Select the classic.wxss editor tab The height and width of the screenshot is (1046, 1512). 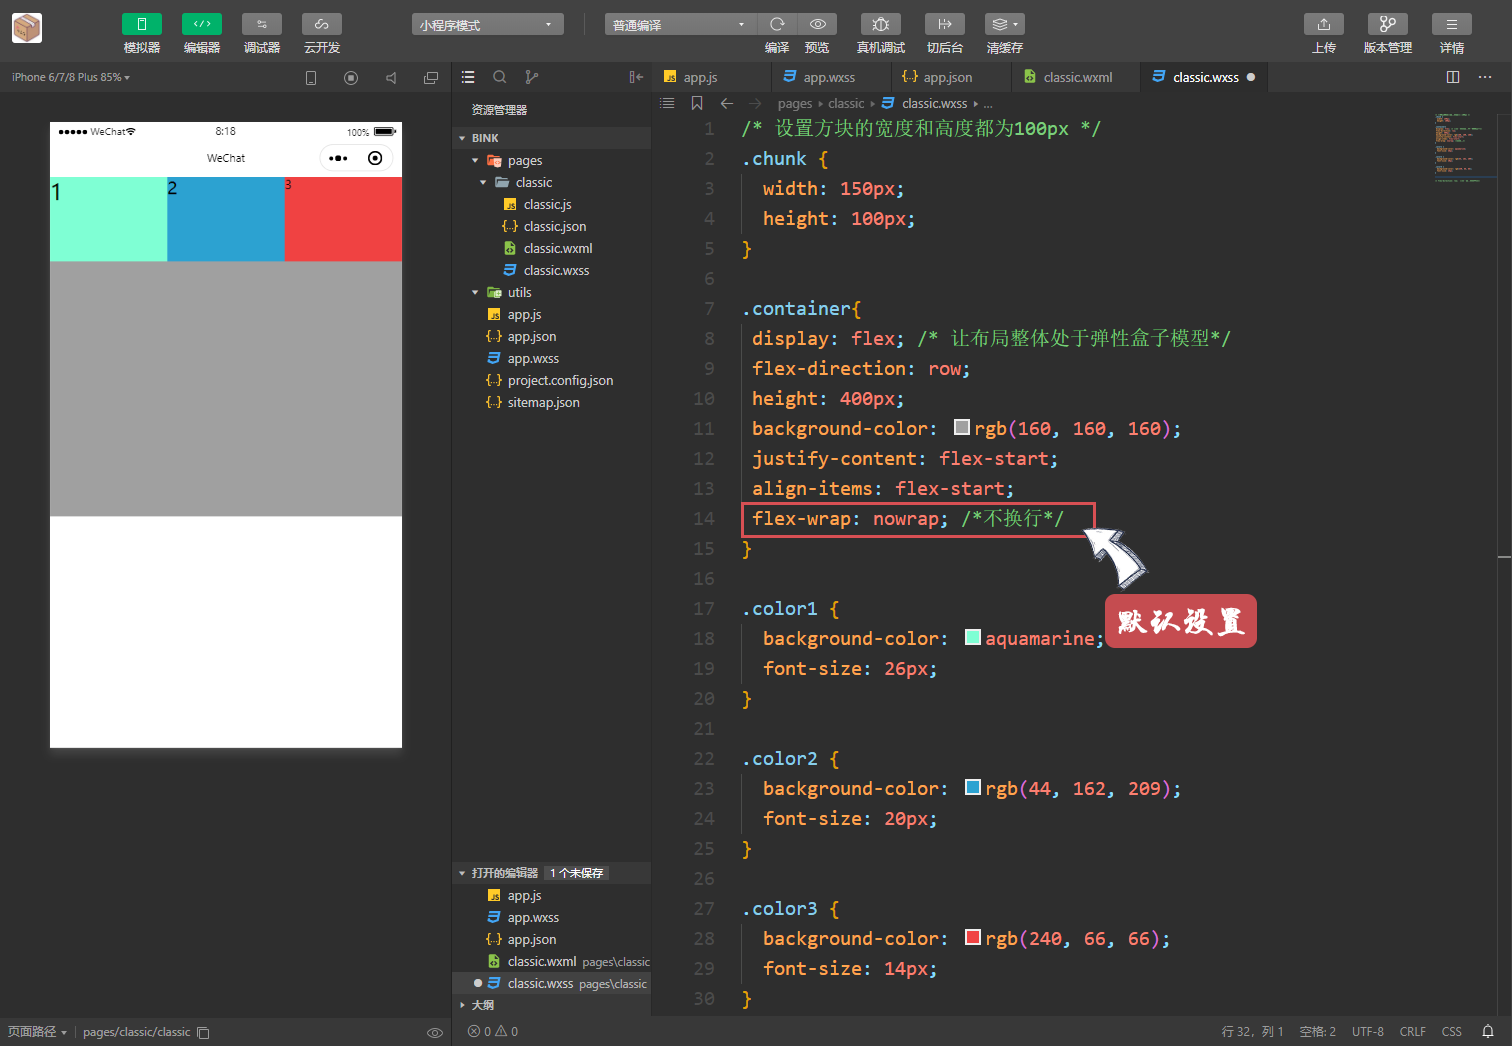1206,77
